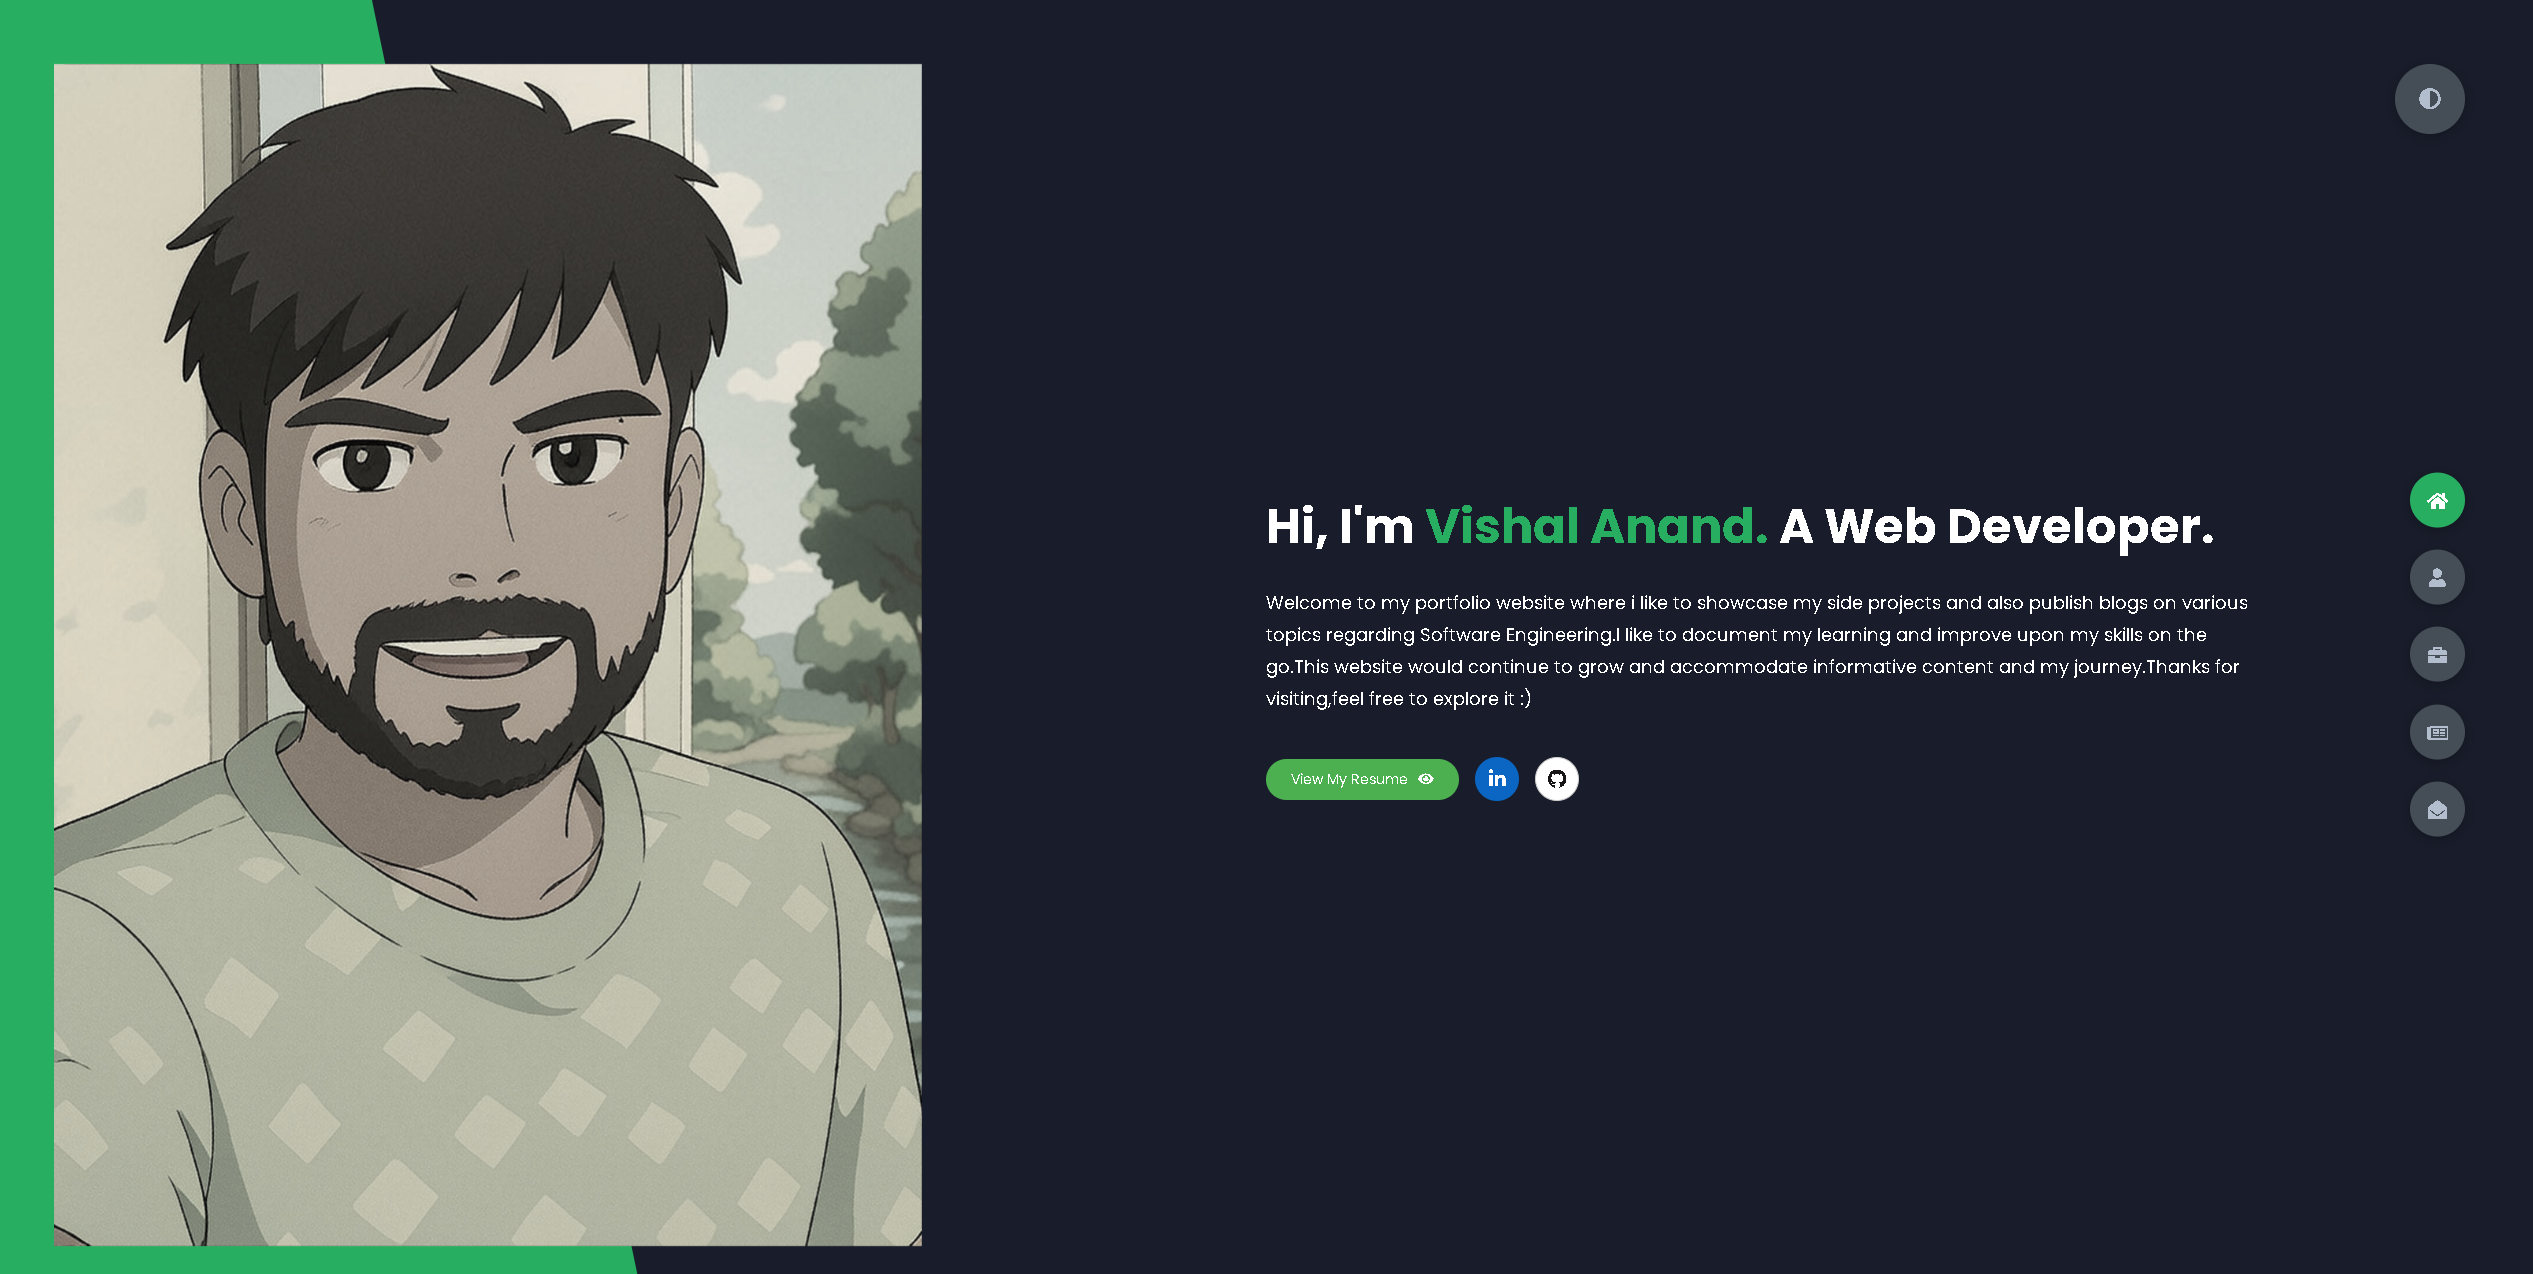This screenshot has height=1274, width=2533.
Task: Open the Portfolio briefcase icon
Action: coord(2437,655)
